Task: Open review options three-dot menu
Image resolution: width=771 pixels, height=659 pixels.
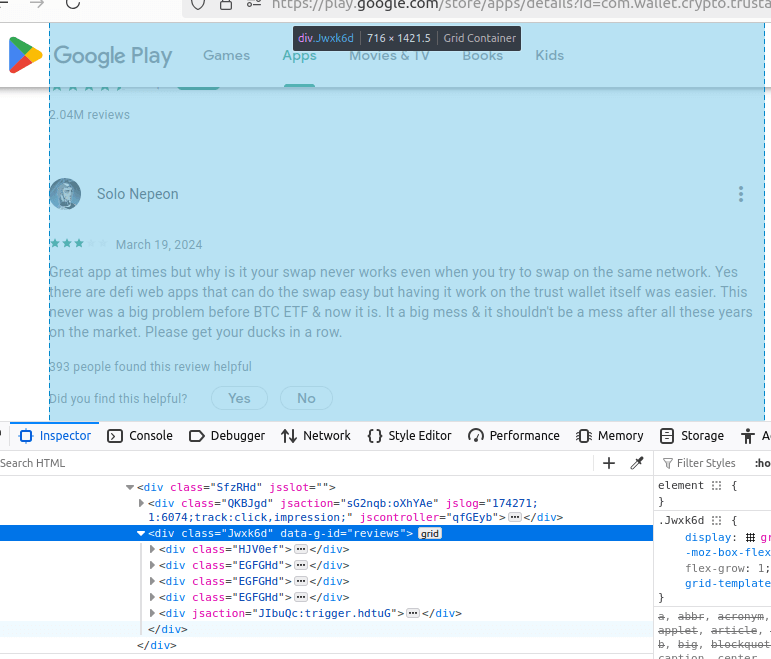Action: click(x=741, y=194)
